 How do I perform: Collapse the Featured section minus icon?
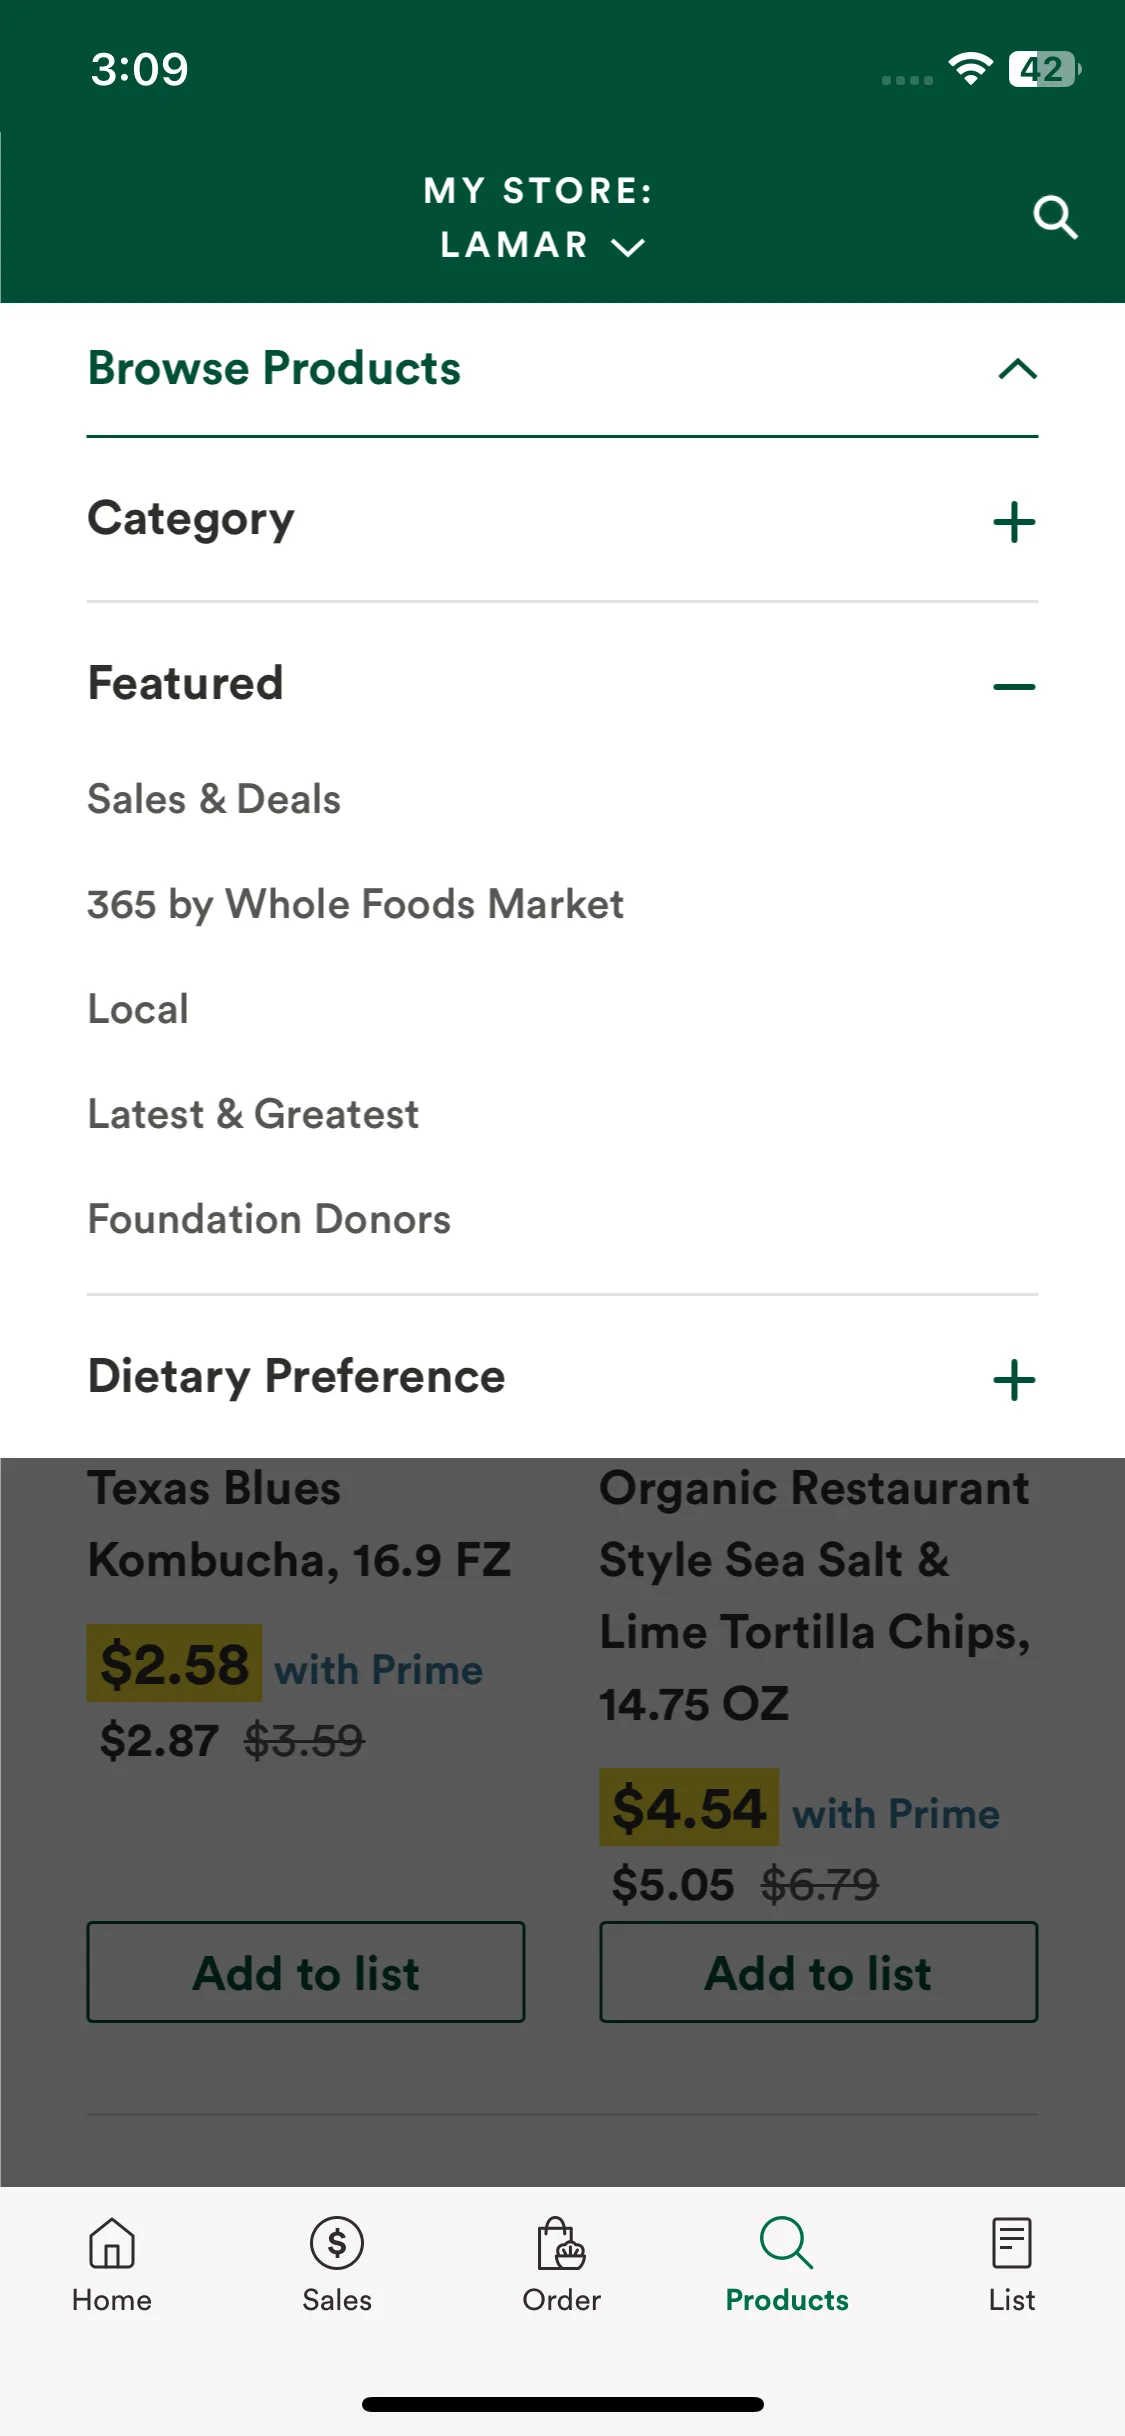coord(1014,686)
